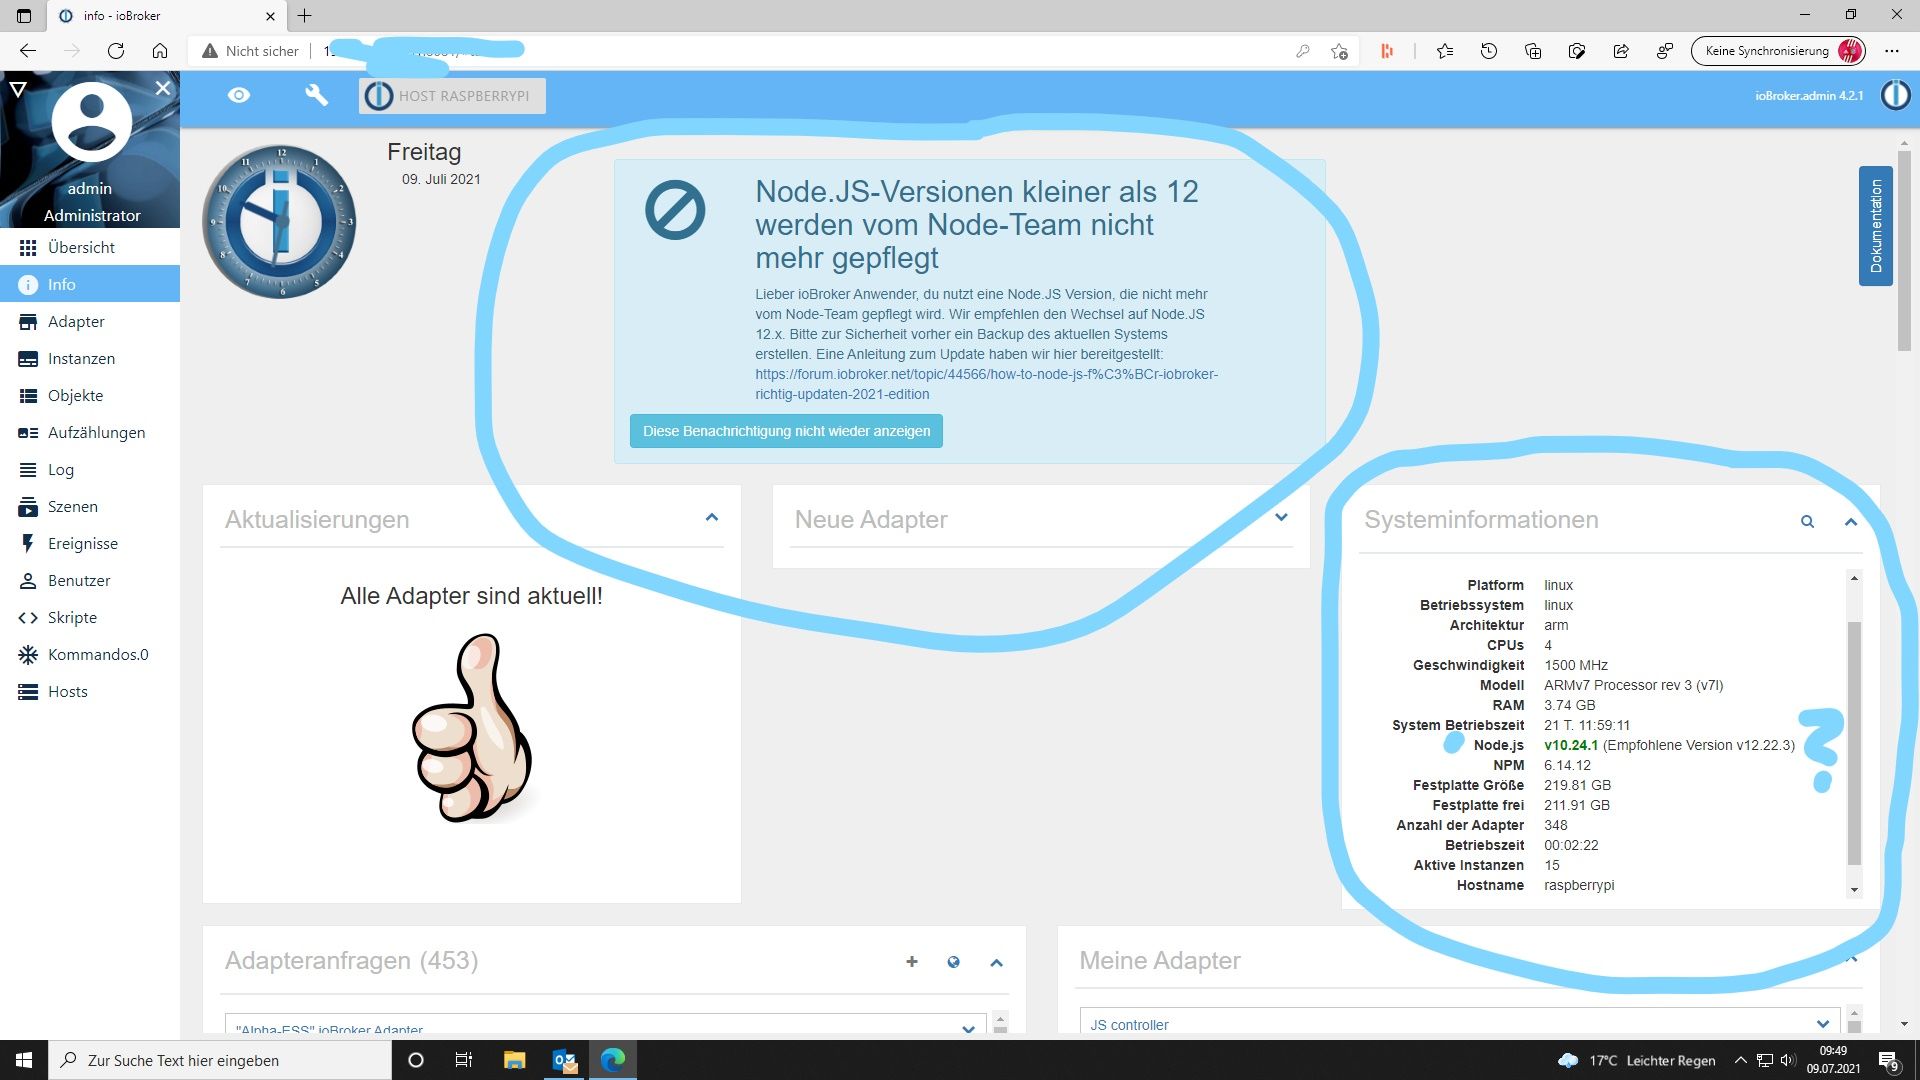
Task: Collapse the Systeminformationen panel
Action: pos(1850,521)
